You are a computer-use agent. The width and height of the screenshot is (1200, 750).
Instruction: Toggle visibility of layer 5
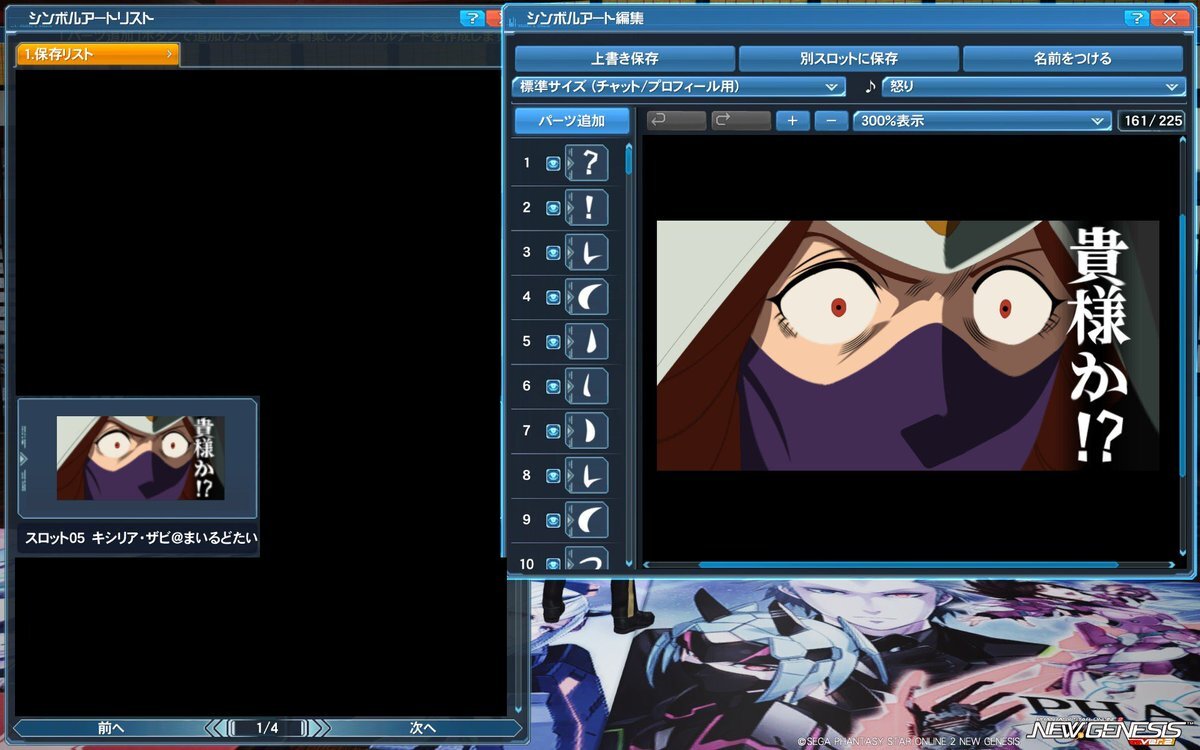[553, 342]
